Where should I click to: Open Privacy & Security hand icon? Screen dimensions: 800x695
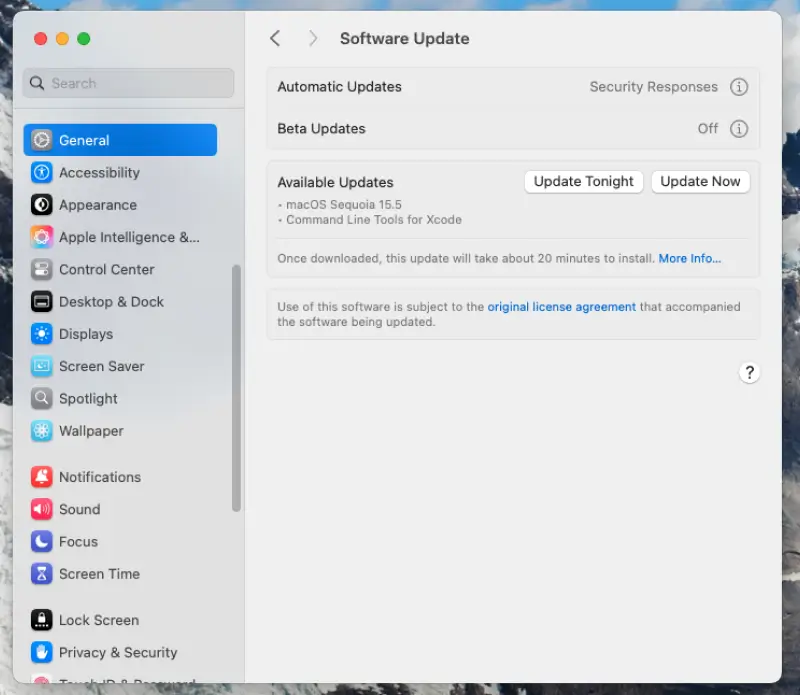(x=41, y=652)
